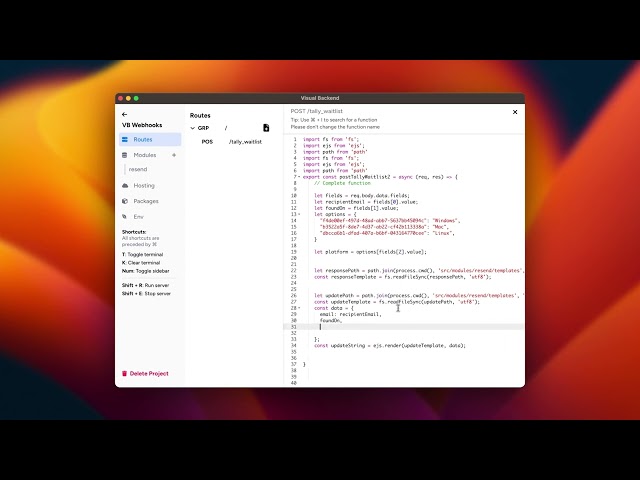Add a new module with plus icon
Image resolution: width=640 pixels, height=480 pixels.
coord(174,155)
